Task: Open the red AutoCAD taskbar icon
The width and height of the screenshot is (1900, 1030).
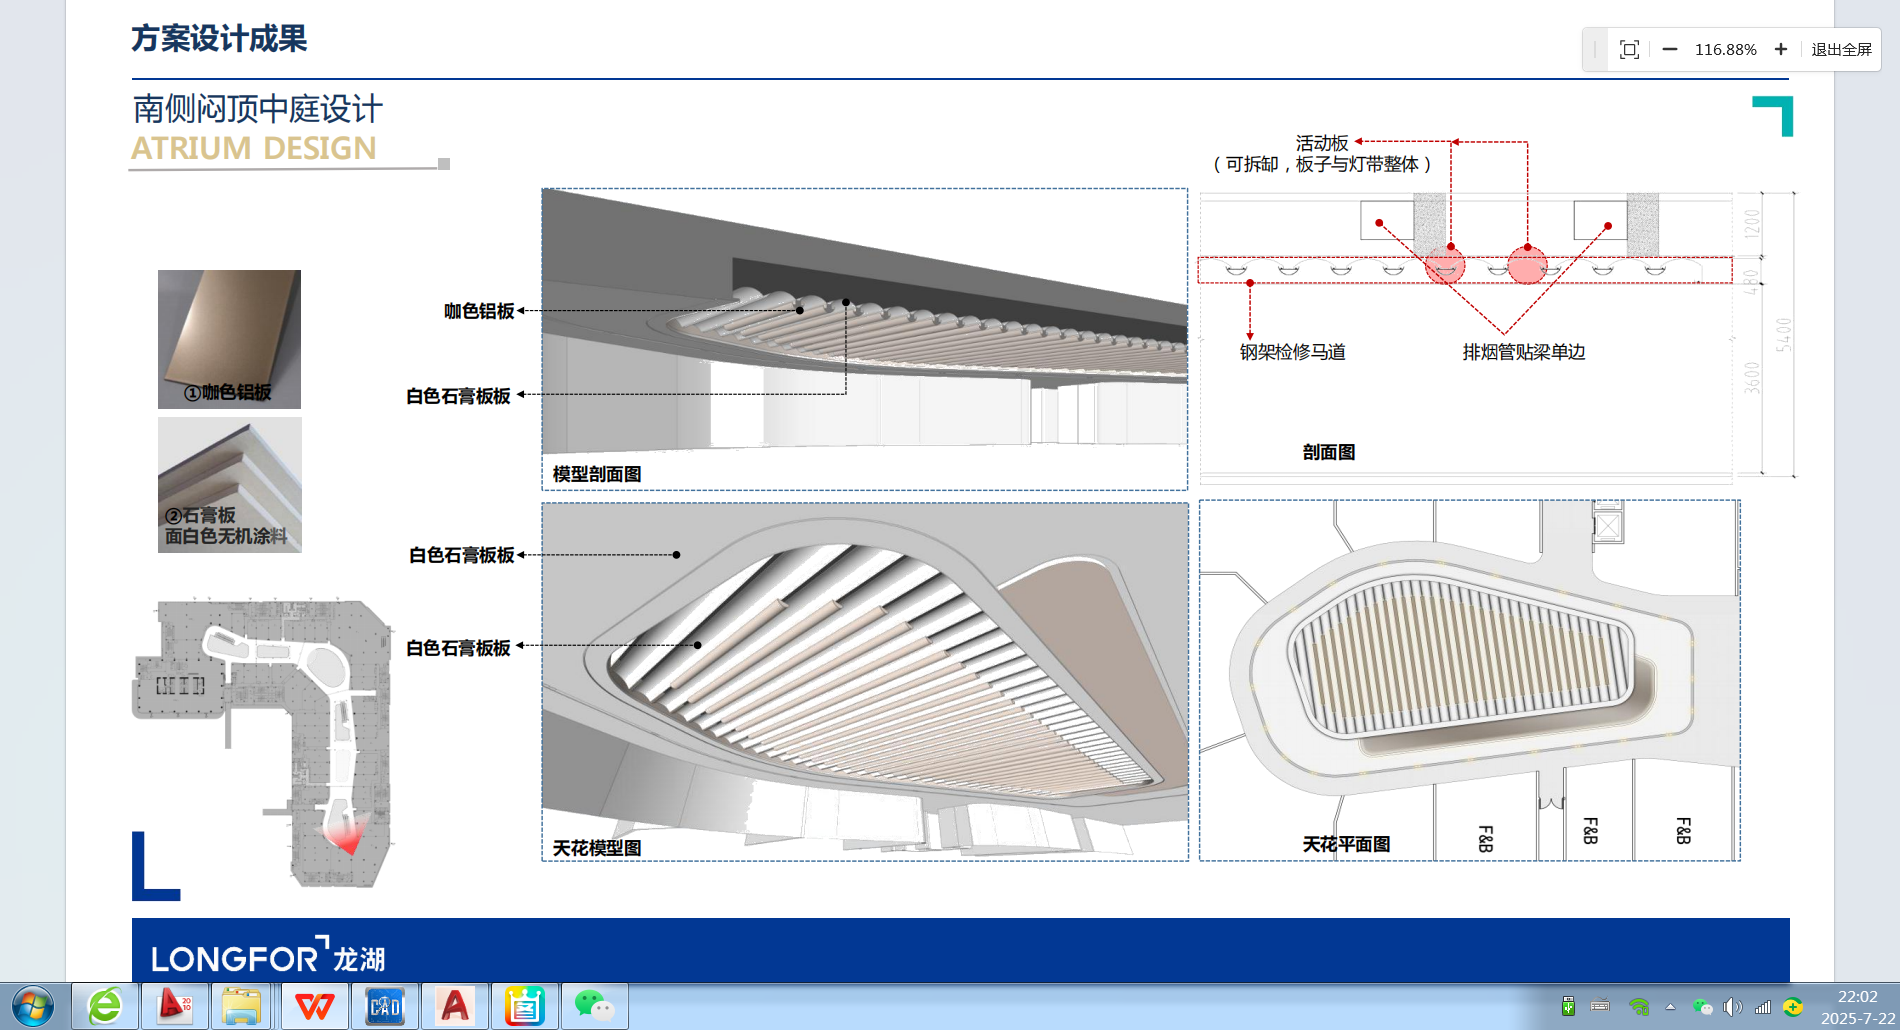Action: tap(455, 1006)
